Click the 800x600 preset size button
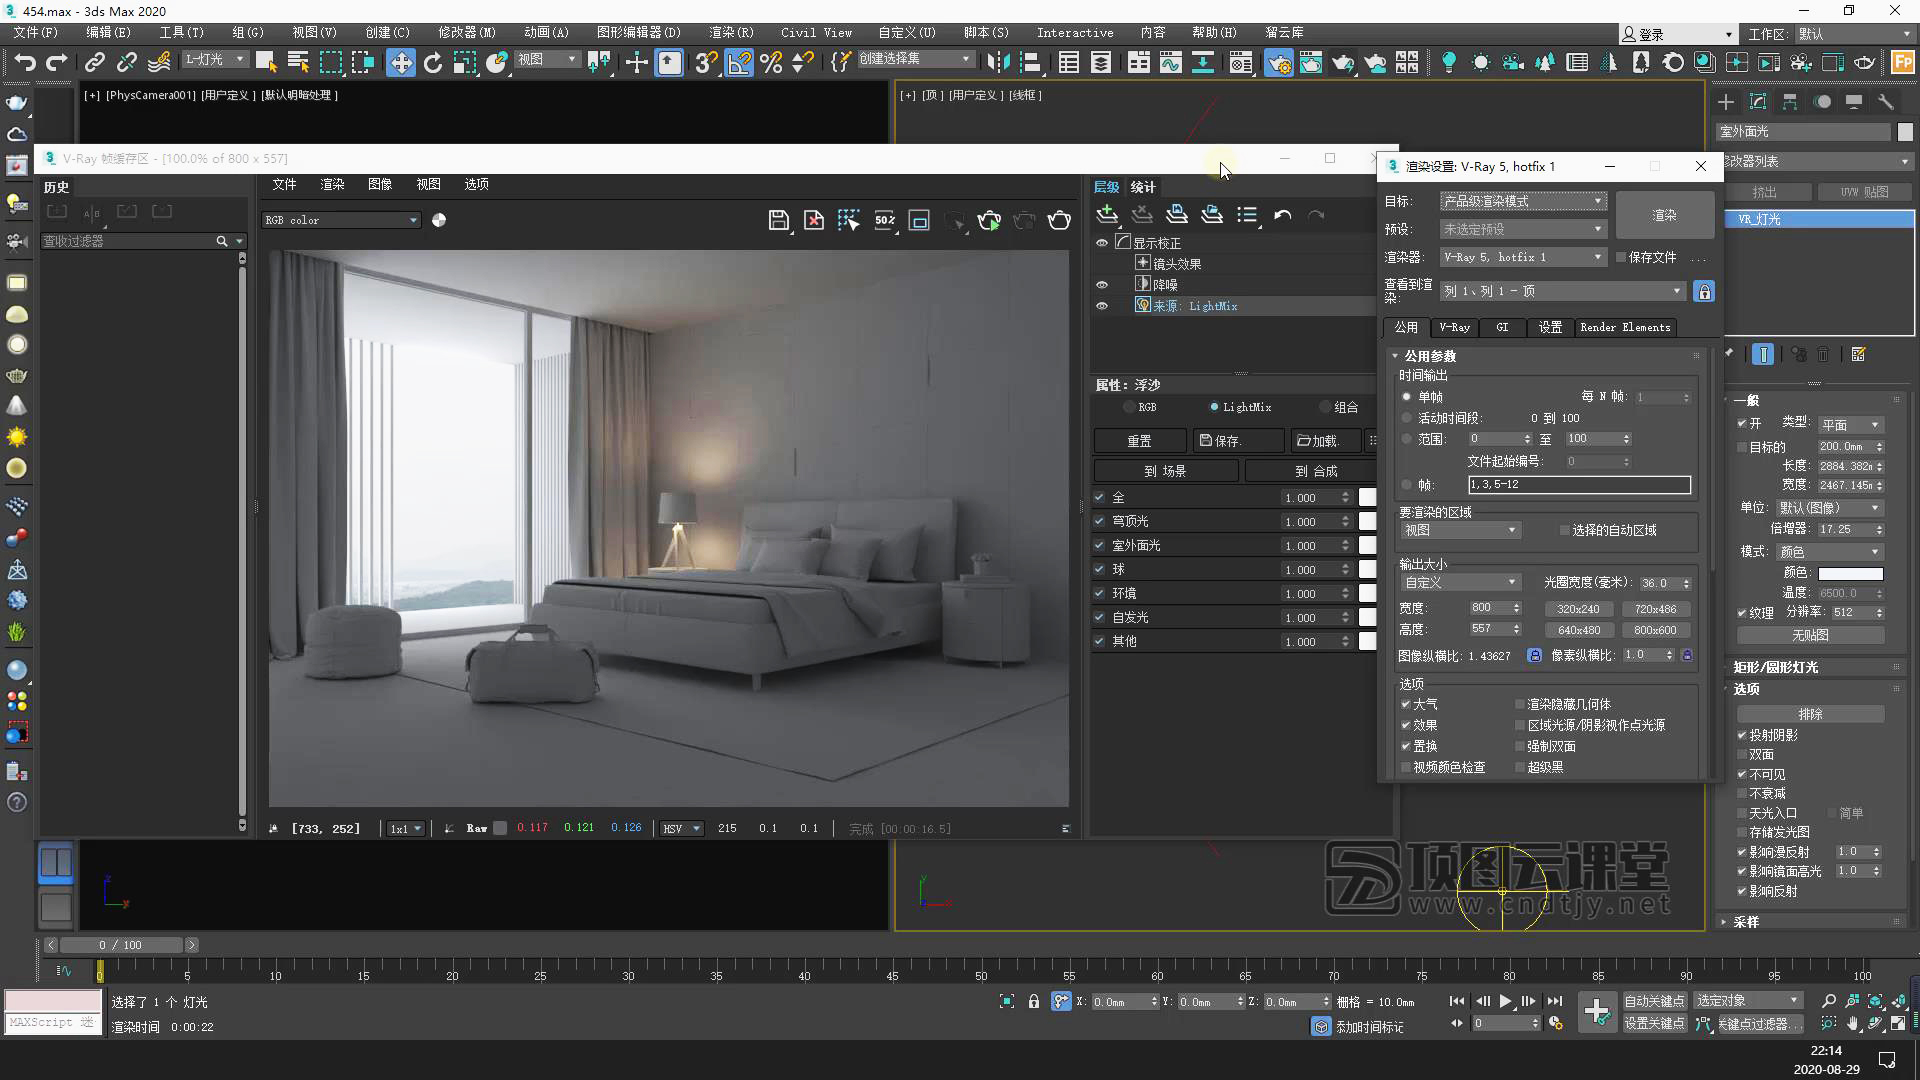The height and width of the screenshot is (1080, 1920). 1655,630
